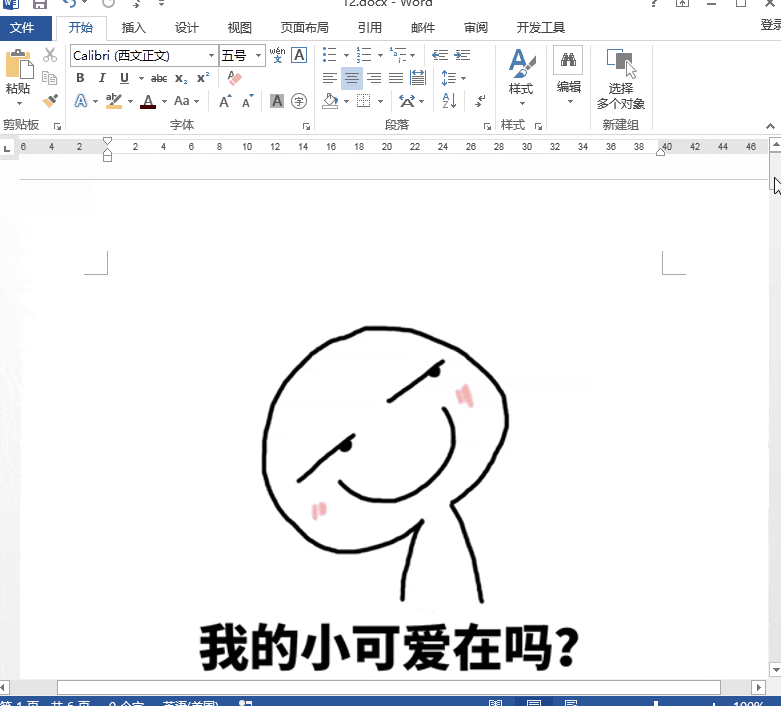The image size is (781, 706).
Task: Open the font size 五号 dropdown
Action: [x=259, y=55]
